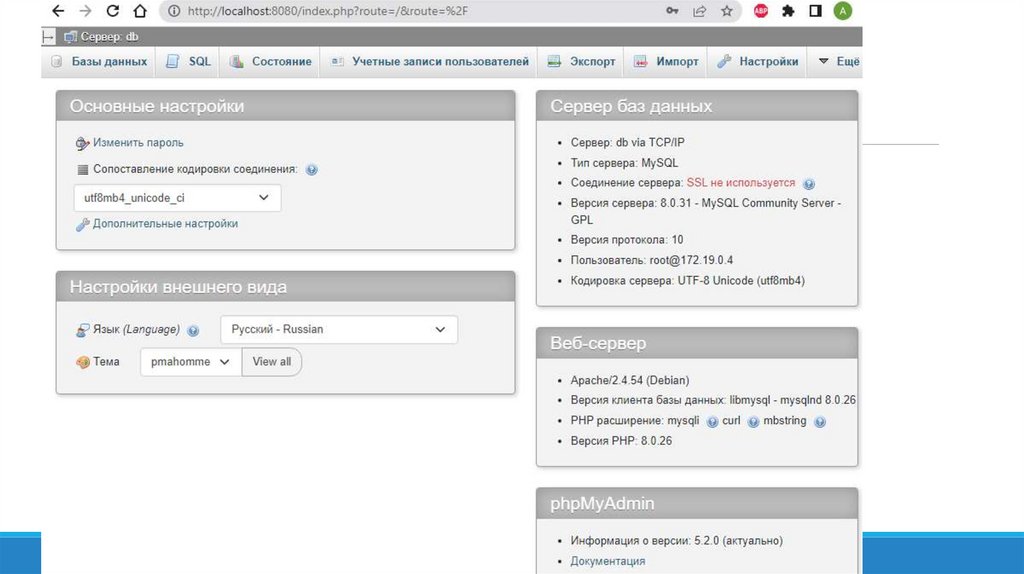This screenshot has width=1024, height=574.
Task: Collapse navigation panel toggle icon
Action: tap(48, 37)
